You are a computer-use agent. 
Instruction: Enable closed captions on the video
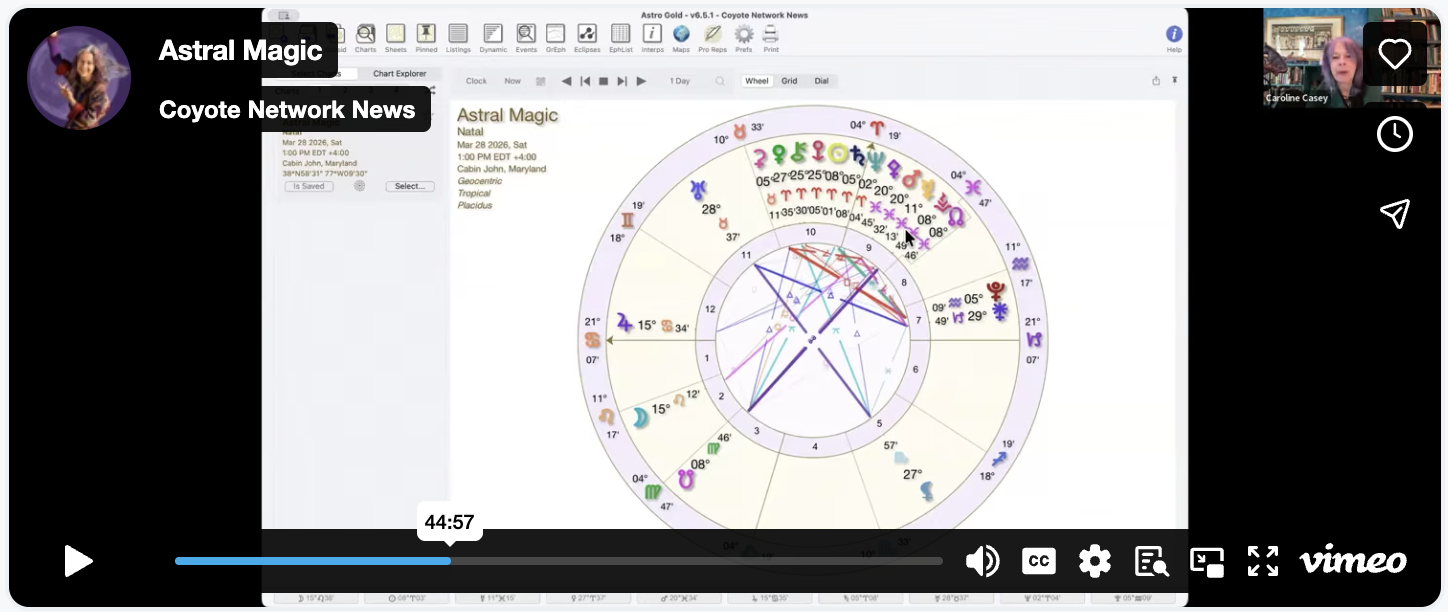pyautogui.click(x=1039, y=561)
